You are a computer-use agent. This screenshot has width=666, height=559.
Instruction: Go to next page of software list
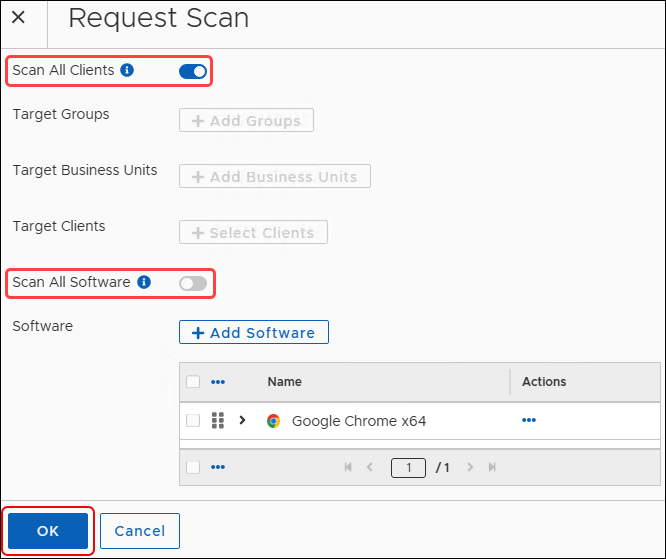470,467
